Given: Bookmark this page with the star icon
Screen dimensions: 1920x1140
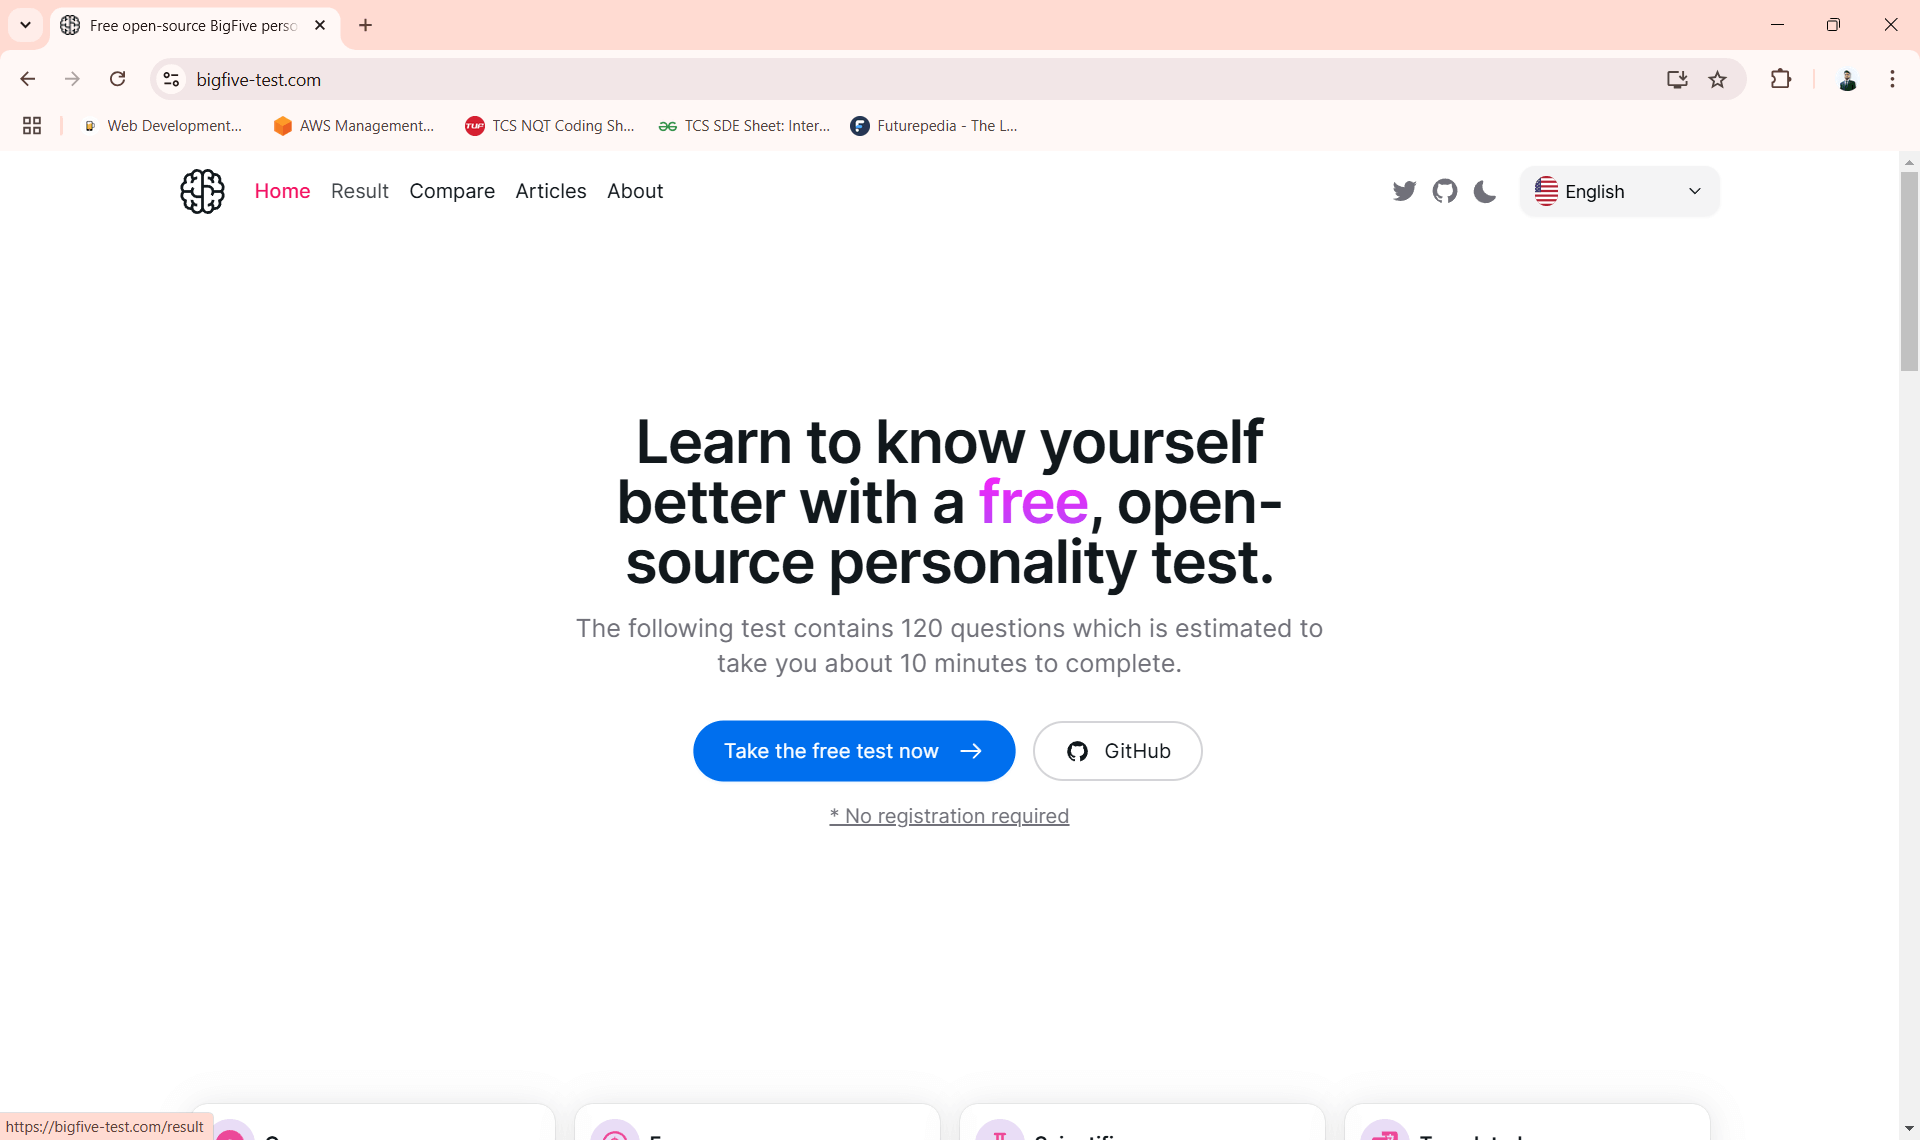Looking at the screenshot, I should click(1719, 79).
